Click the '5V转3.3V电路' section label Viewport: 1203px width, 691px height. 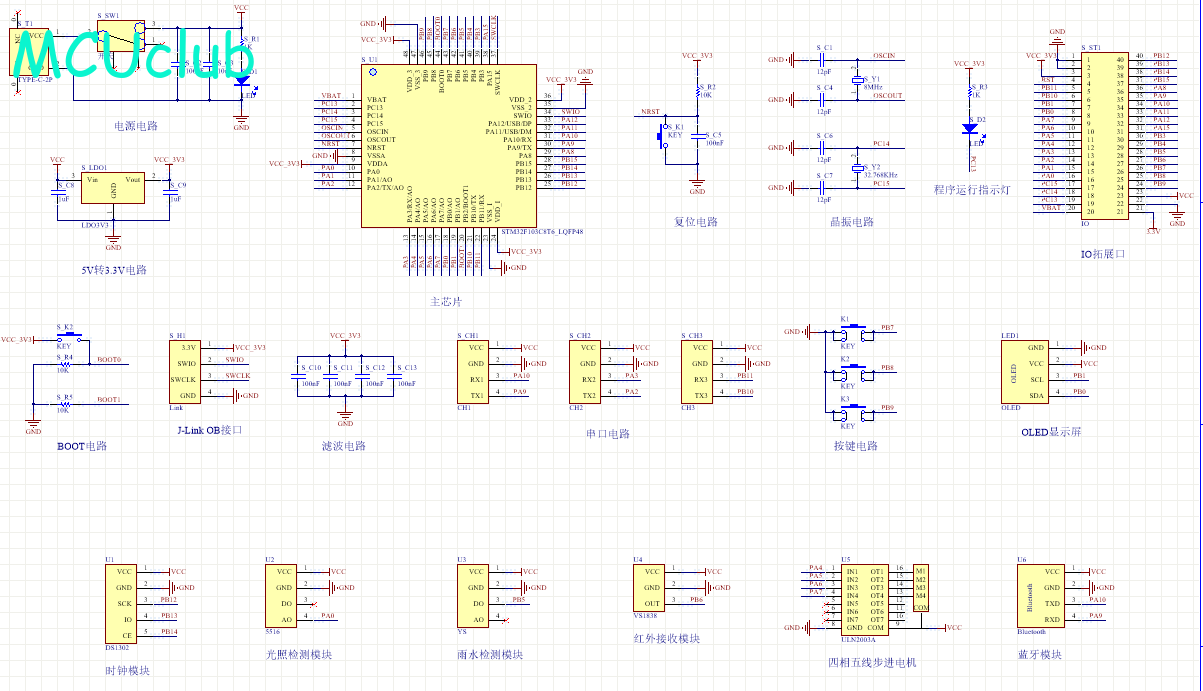coord(115,270)
